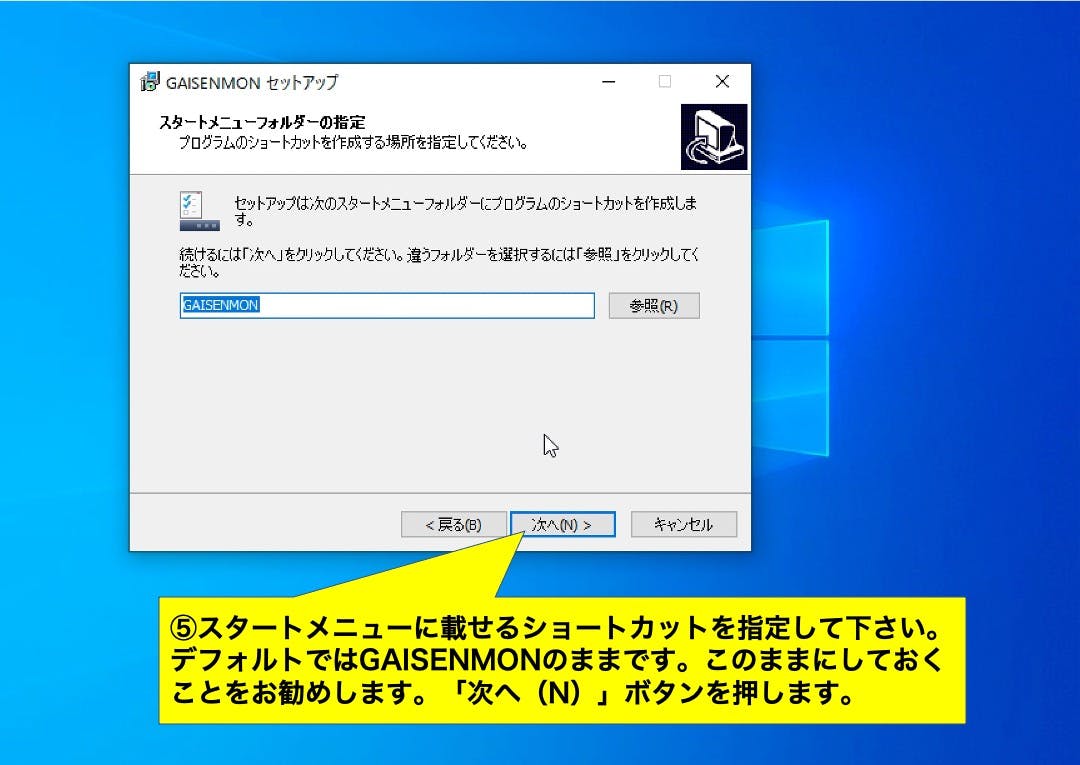Click the installer computer logo image
The width and height of the screenshot is (1080, 765).
(x=714, y=137)
